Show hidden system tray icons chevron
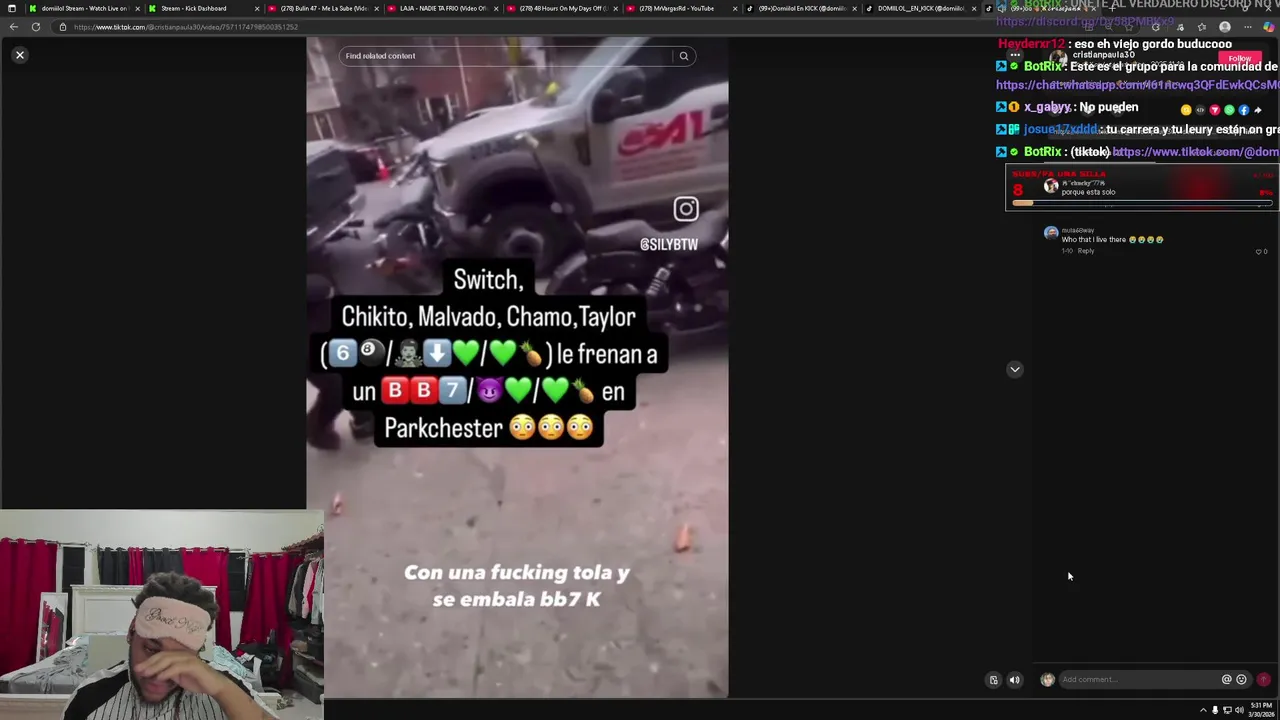Image resolution: width=1280 pixels, height=720 pixels. (x=1203, y=710)
